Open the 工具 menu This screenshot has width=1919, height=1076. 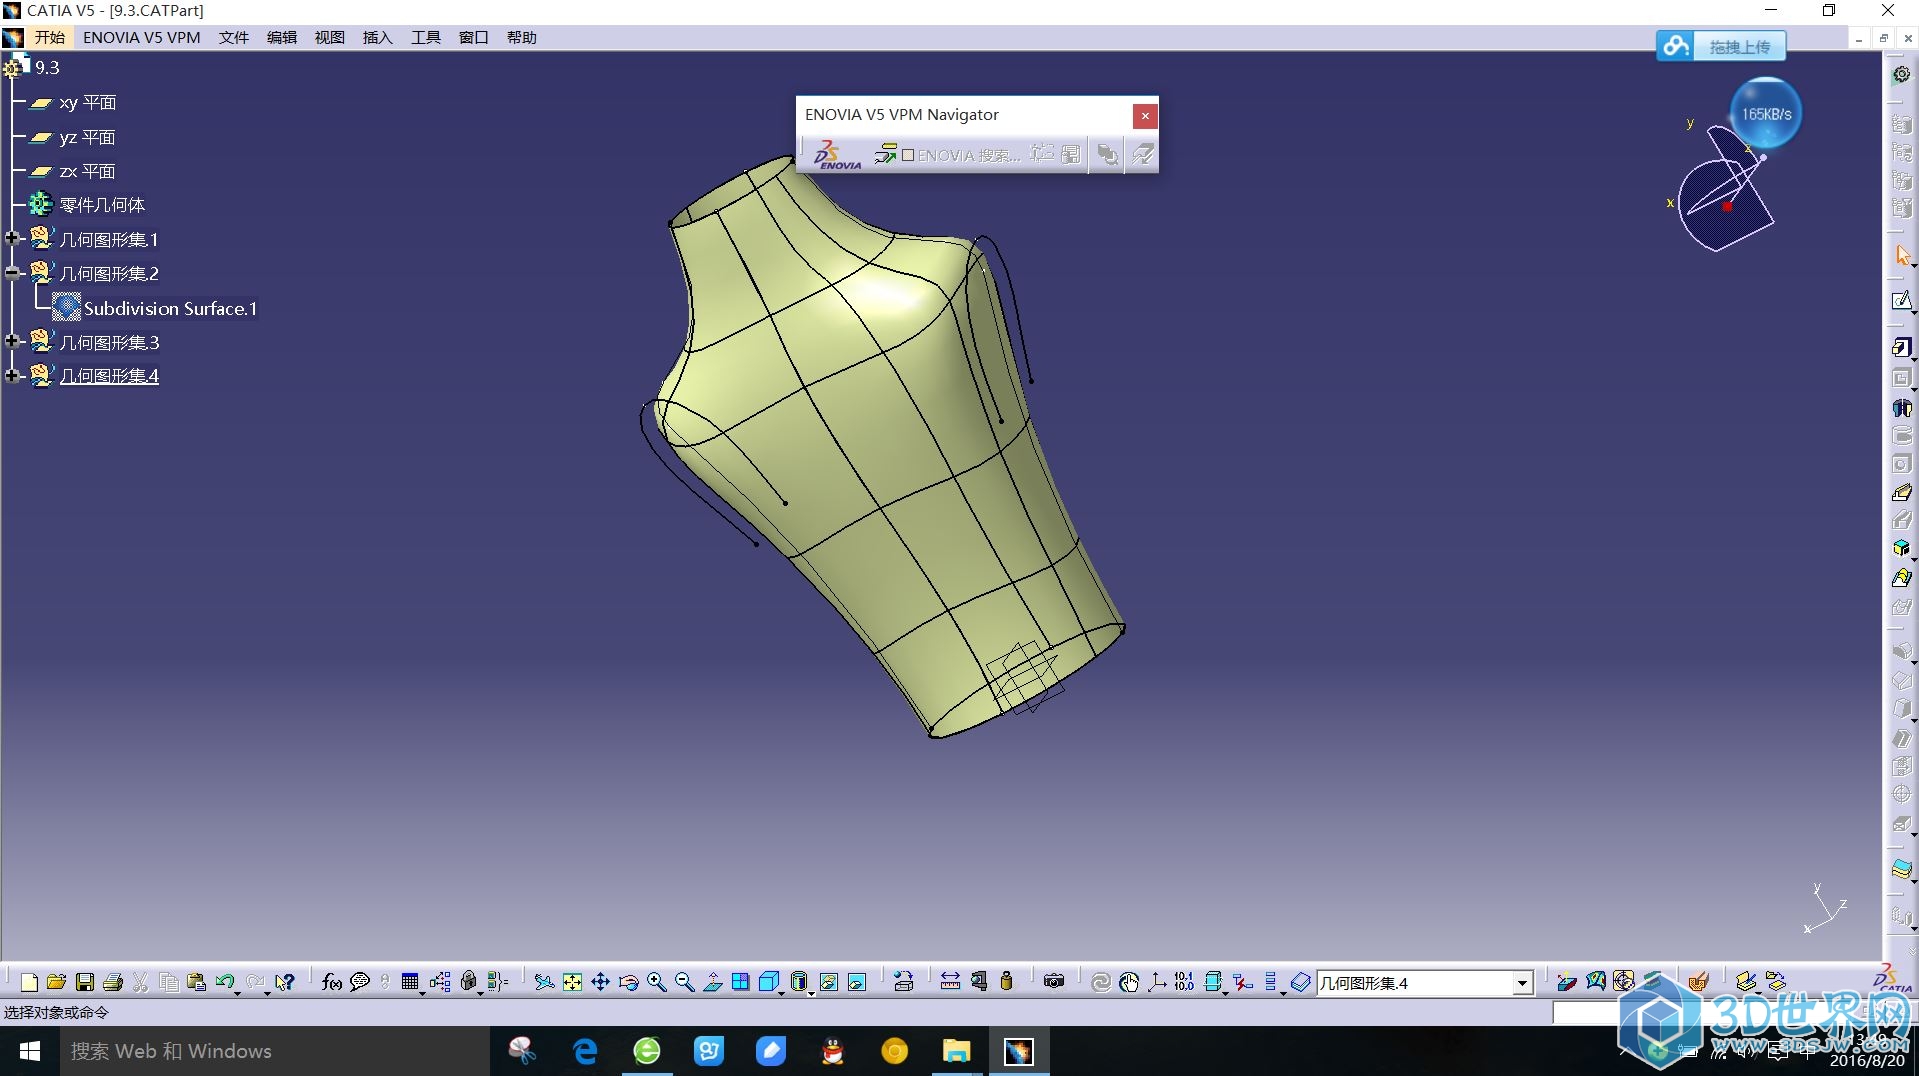425,37
